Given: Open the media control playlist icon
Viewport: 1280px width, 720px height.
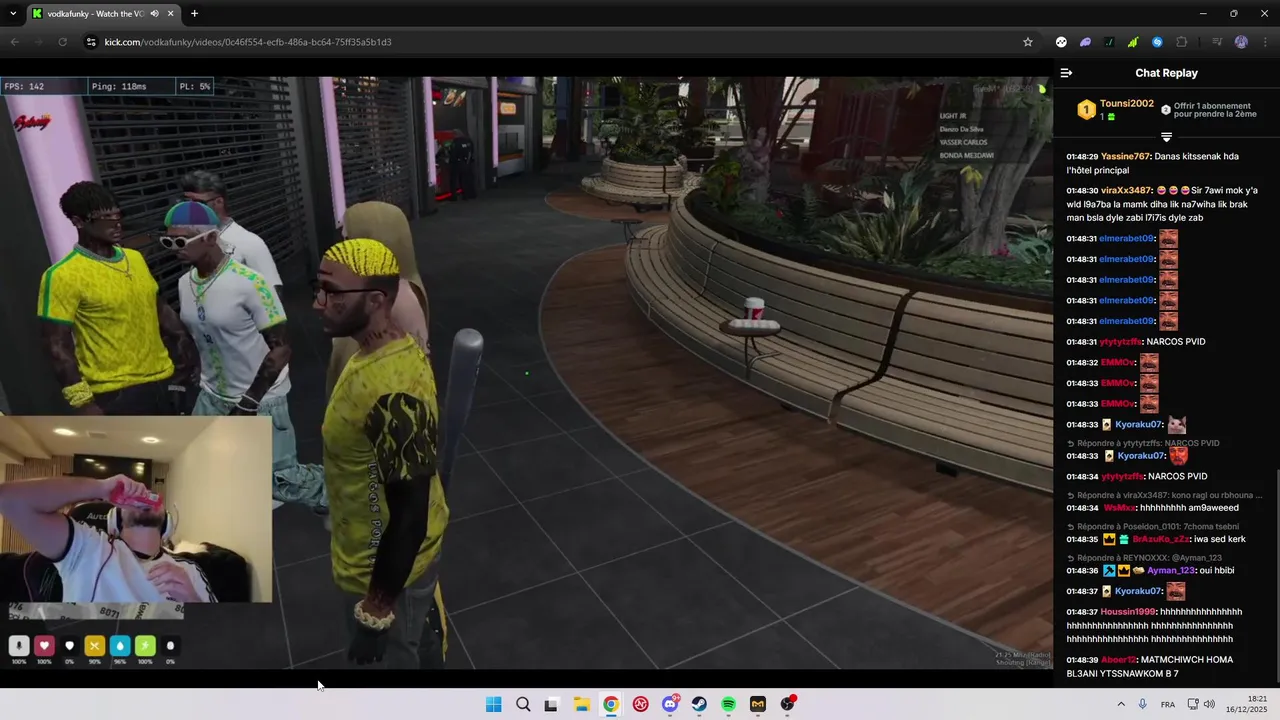Looking at the screenshot, I should (1217, 42).
